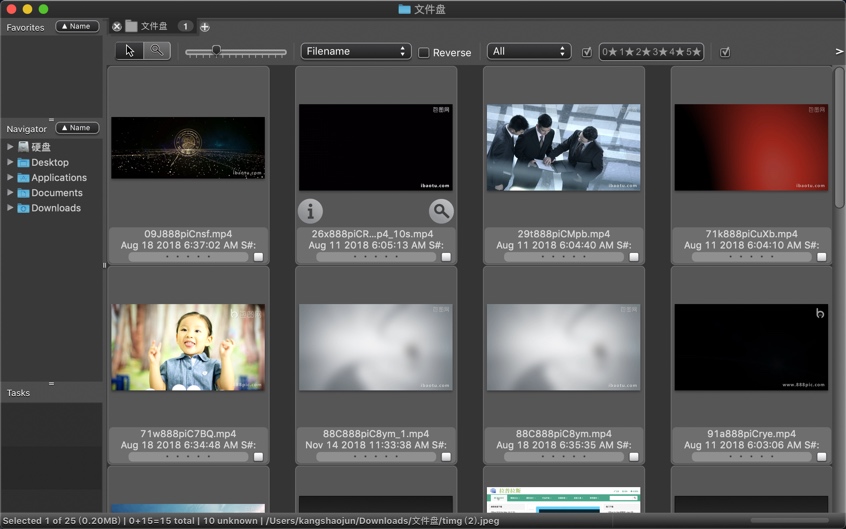Toggle checkbox after star rating filter
846x529 pixels.
point(725,52)
